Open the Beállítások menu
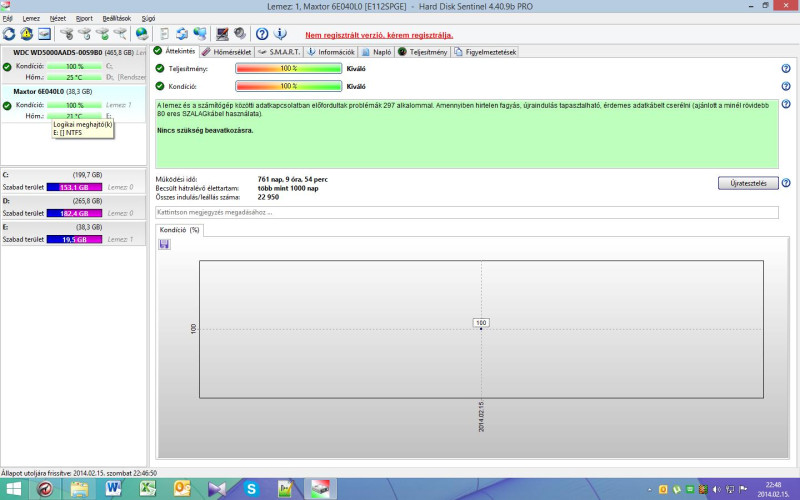 click(117, 18)
